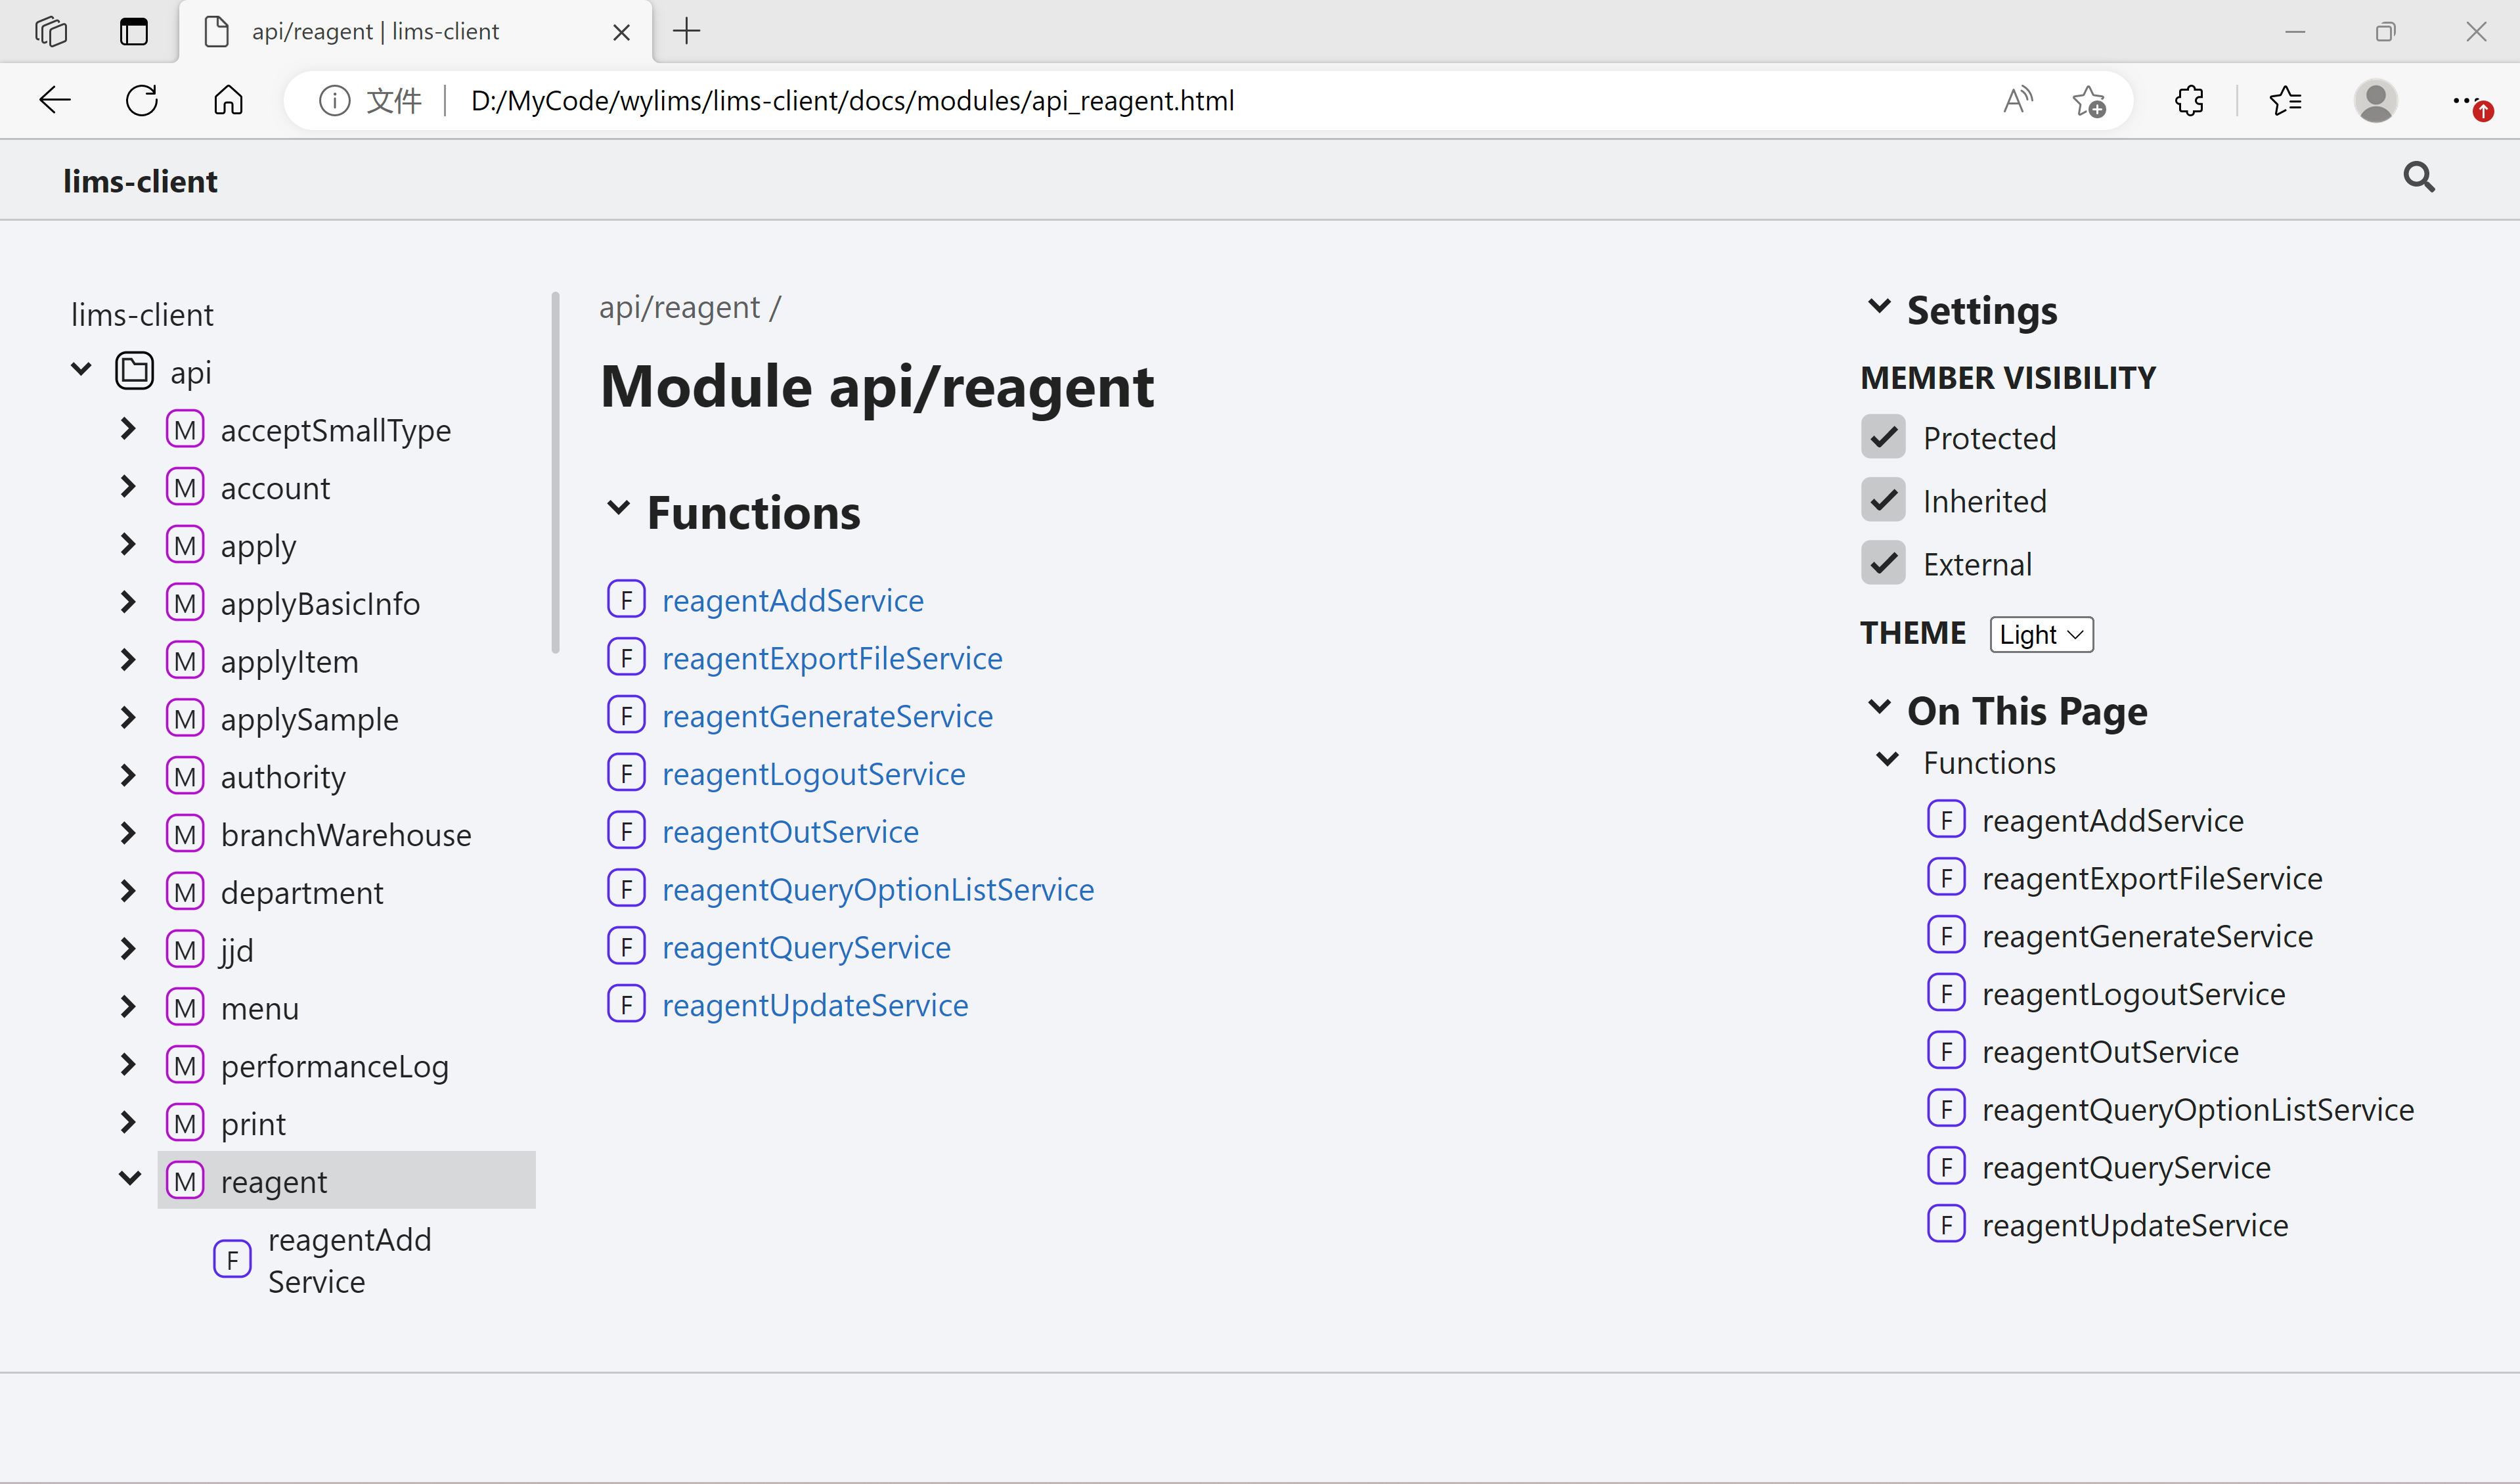Click the search magnifier icon
The width and height of the screenshot is (2520, 1484).
point(2418,178)
